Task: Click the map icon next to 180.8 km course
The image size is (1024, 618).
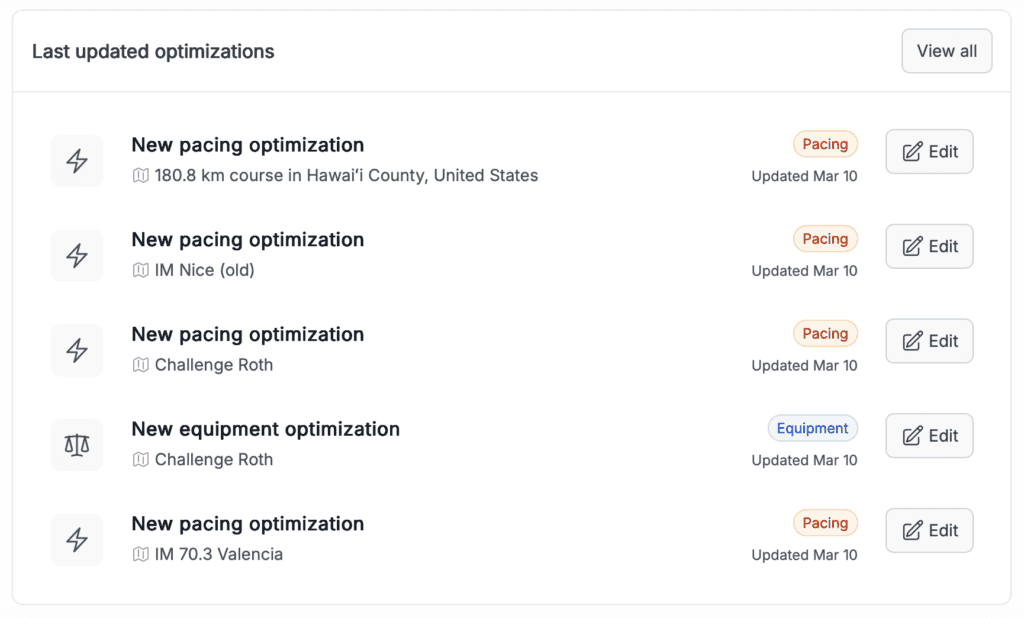Action: 140,176
